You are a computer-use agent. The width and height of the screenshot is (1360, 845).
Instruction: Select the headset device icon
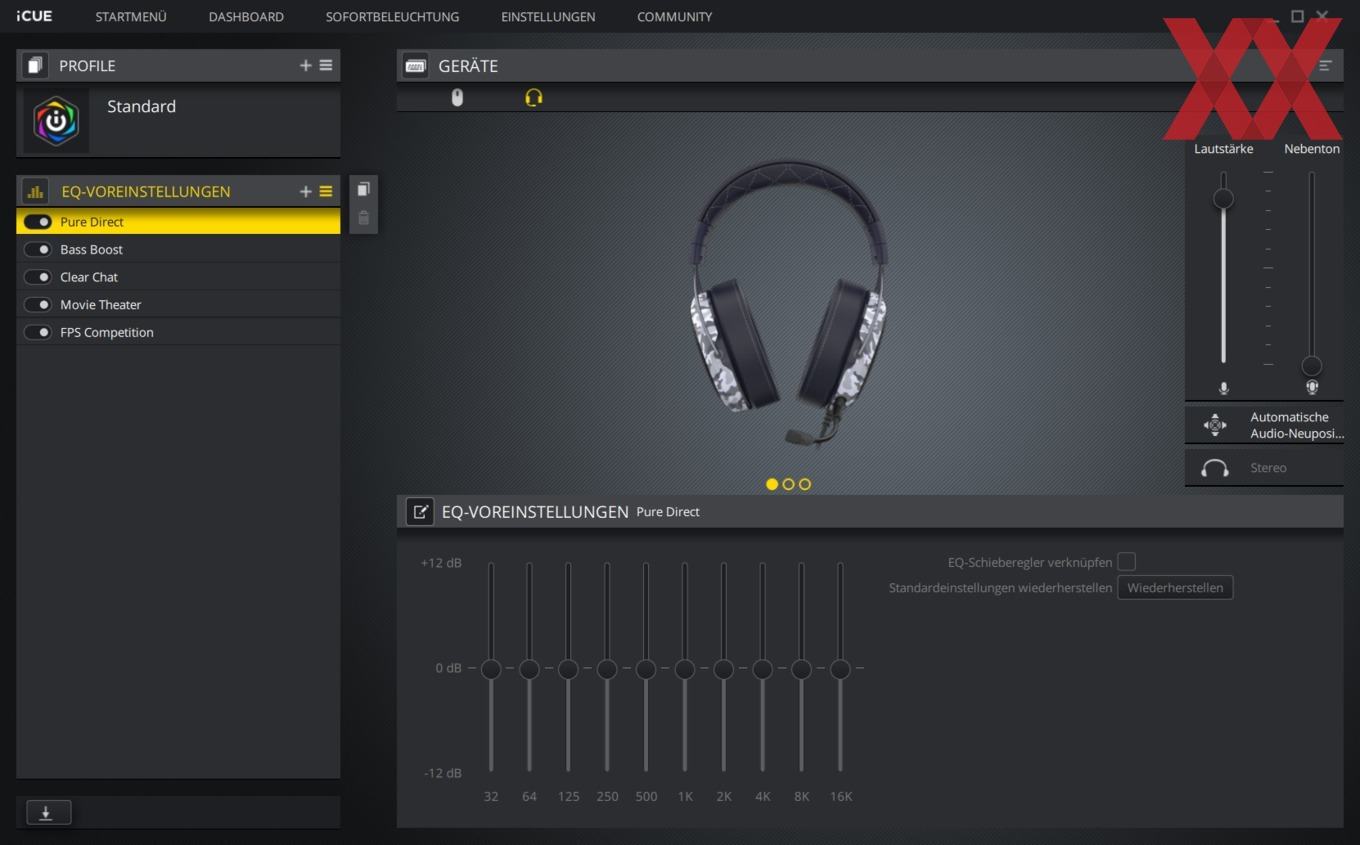click(534, 97)
